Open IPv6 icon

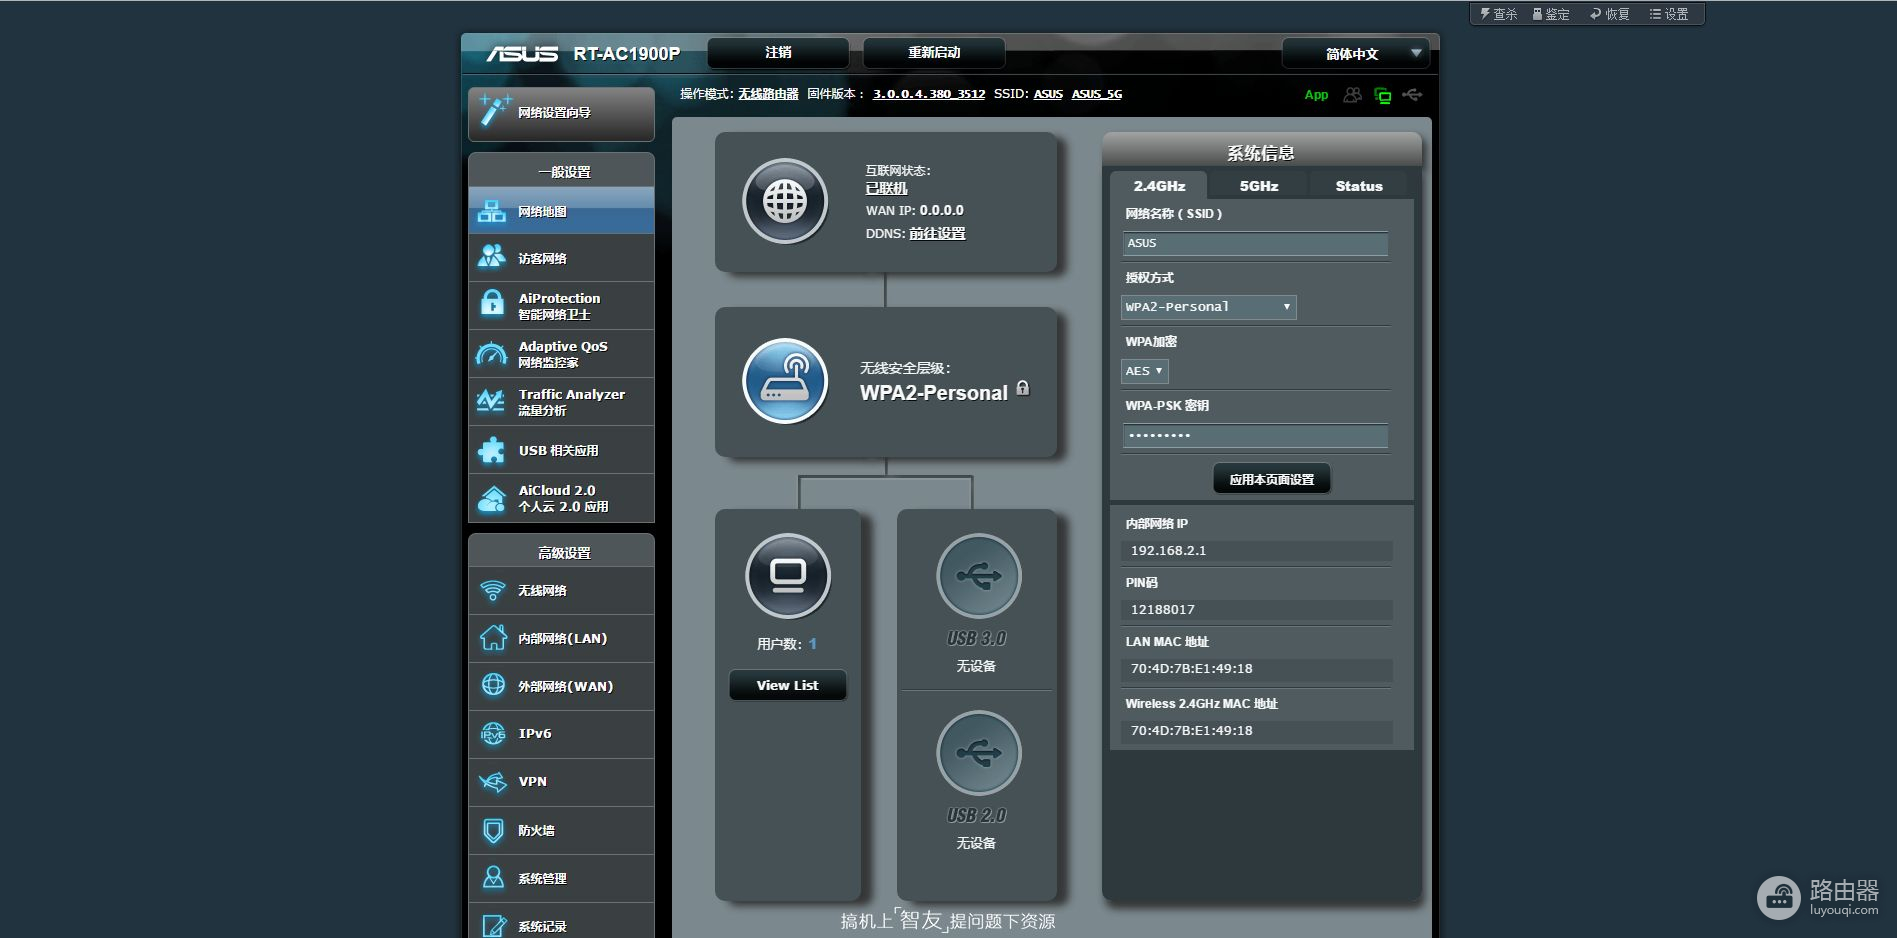click(493, 733)
